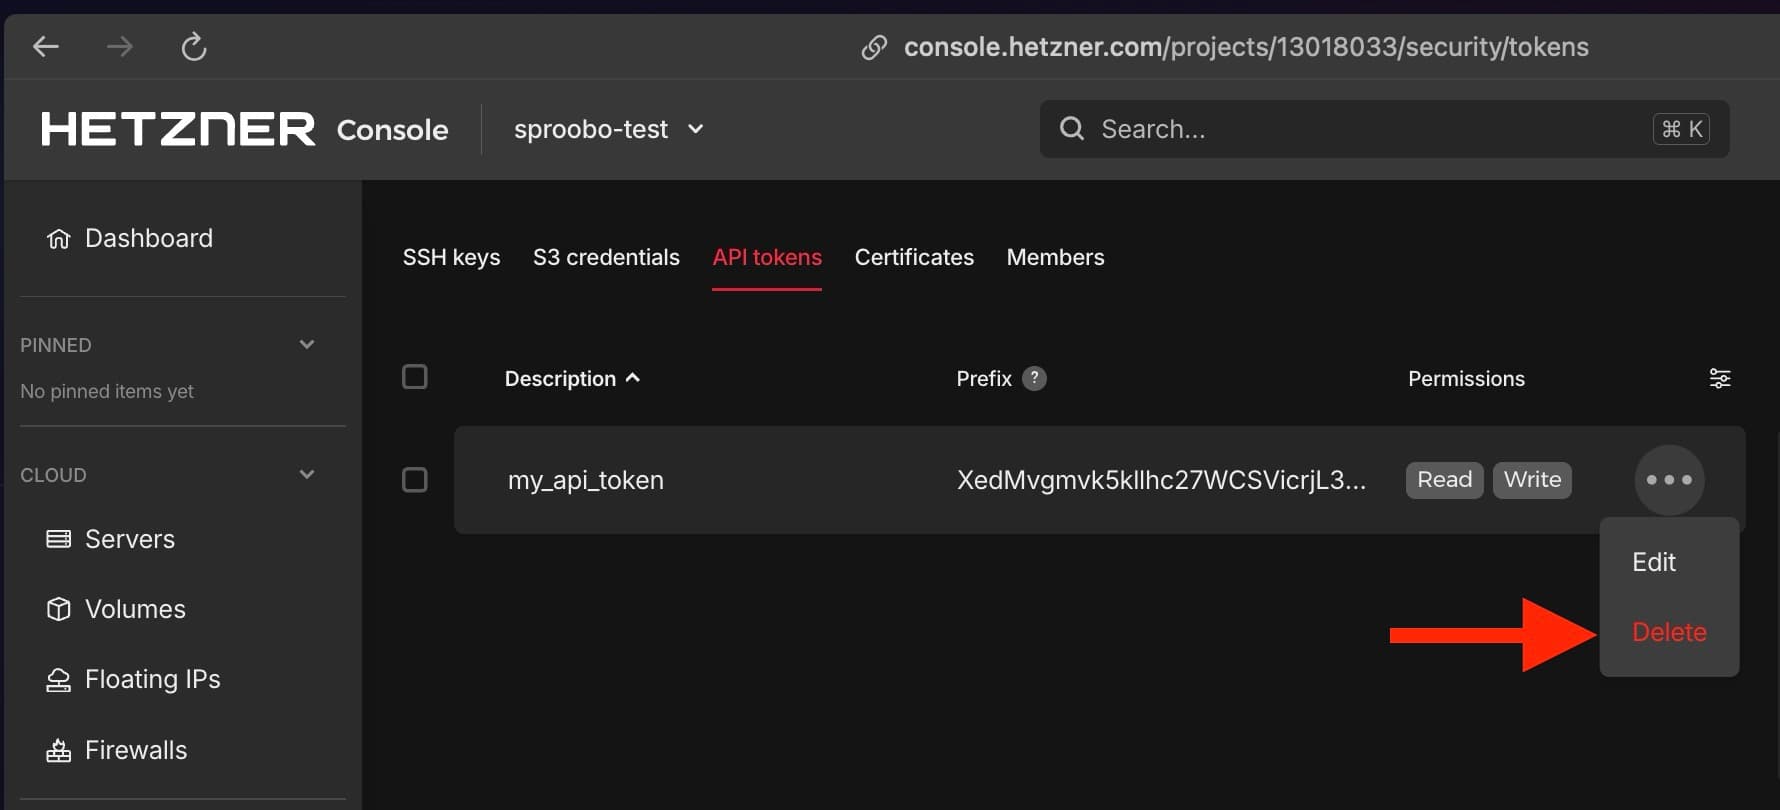
Task: Collapse the CLOUD section chevron
Action: 307,474
